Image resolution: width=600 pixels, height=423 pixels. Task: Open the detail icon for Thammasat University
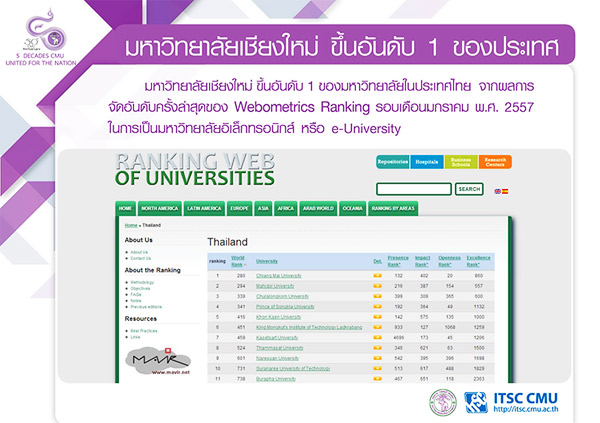(377, 348)
